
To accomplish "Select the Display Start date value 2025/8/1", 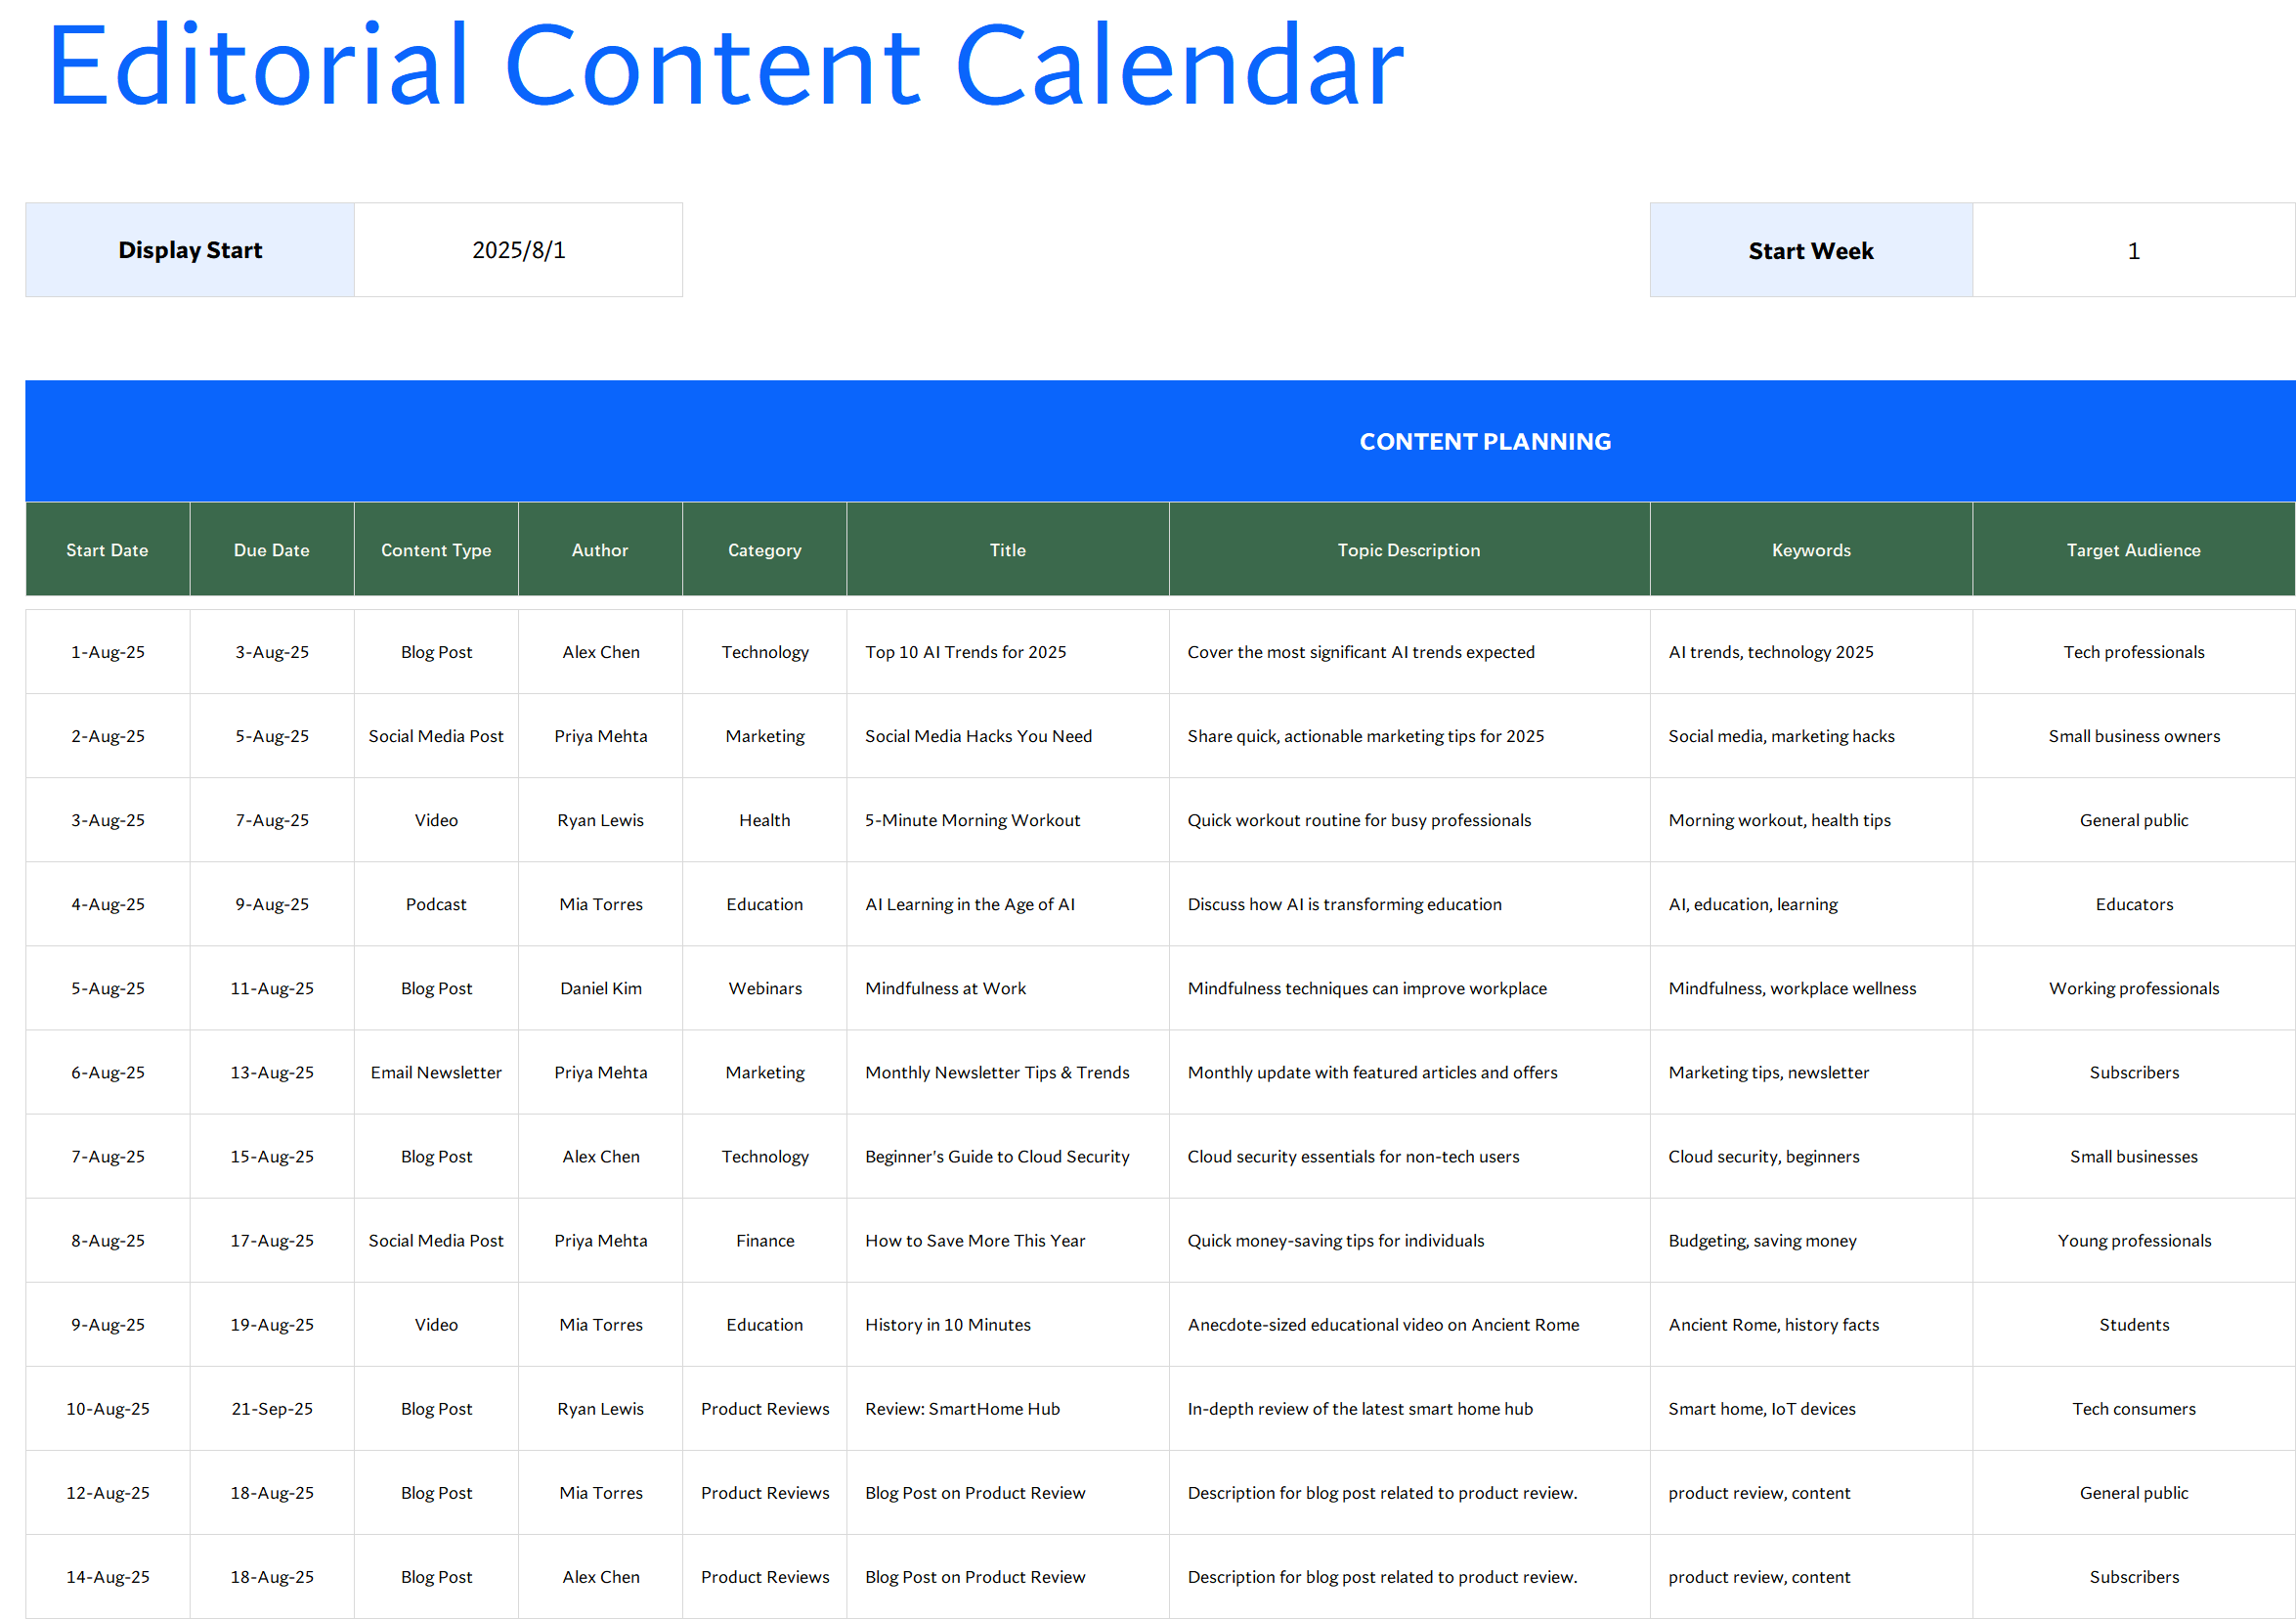I will coord(518,250).
